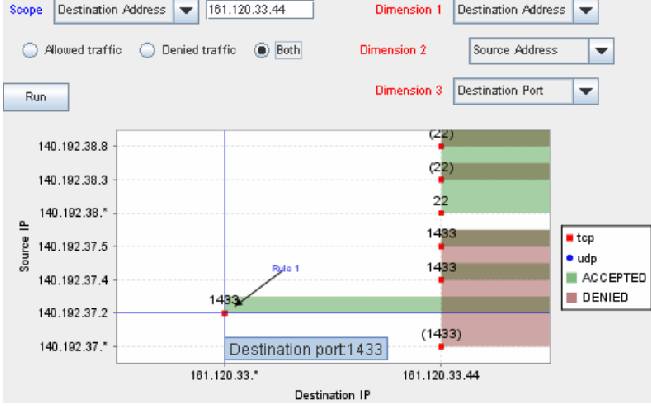Click the pink DENIED legend swatch
Screen dimensions: 651x406
pos(569,297)
